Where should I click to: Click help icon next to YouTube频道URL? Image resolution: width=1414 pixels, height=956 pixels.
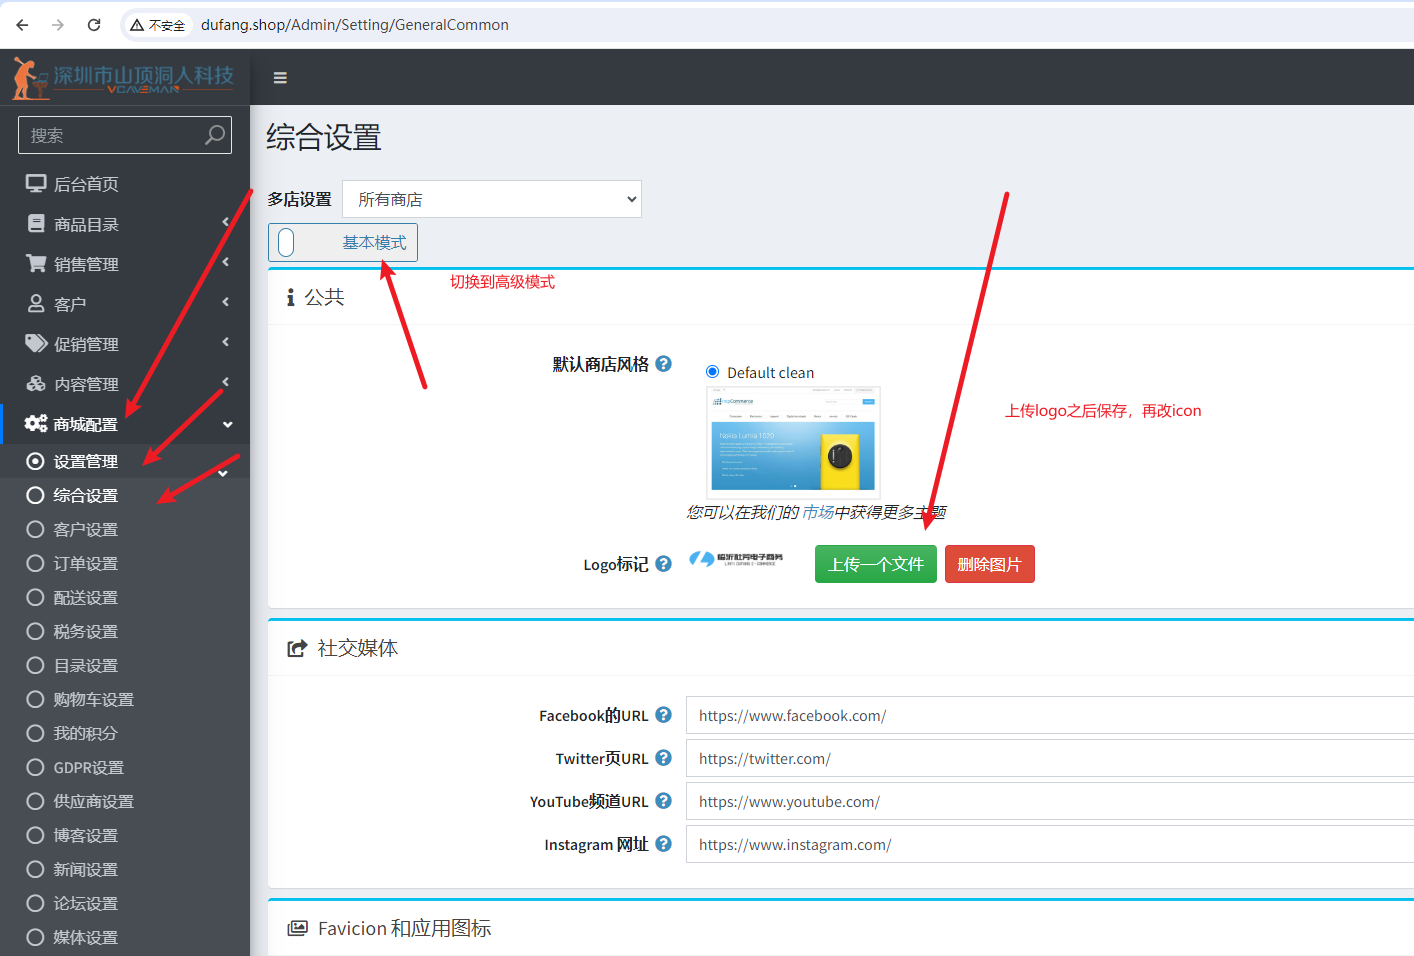(663, 801)
